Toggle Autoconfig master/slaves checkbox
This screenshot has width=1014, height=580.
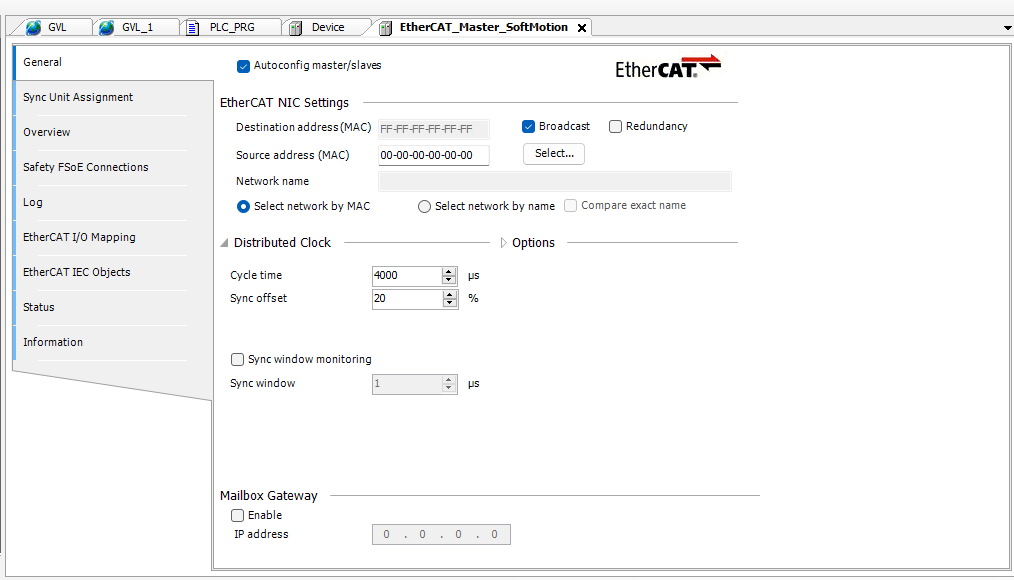tap(243, 66)
